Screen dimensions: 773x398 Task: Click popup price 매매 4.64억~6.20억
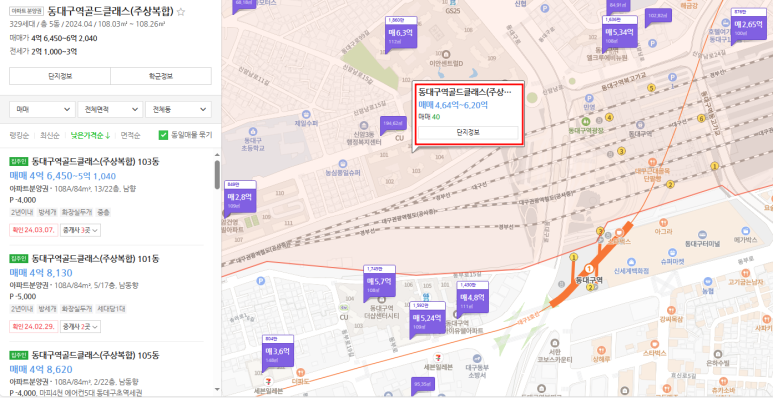453,105
